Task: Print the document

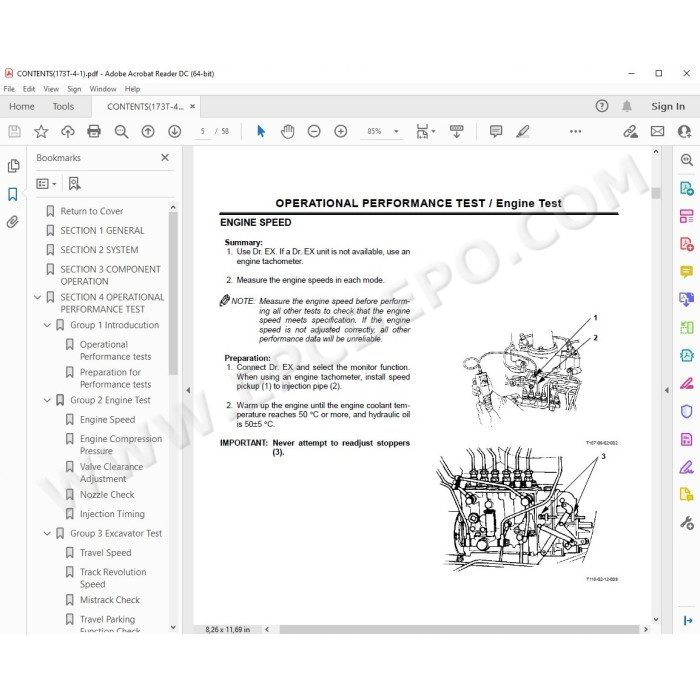Action: coord(94,131)
